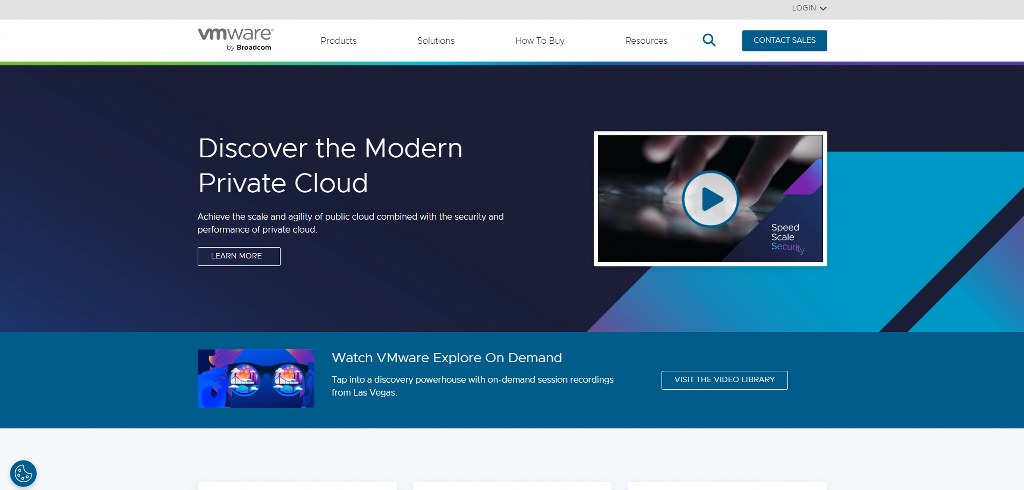The height and width of the screenshot is (490, 1024).
Task: Open the Solutions menu
Action: click(x=436, y=41)
